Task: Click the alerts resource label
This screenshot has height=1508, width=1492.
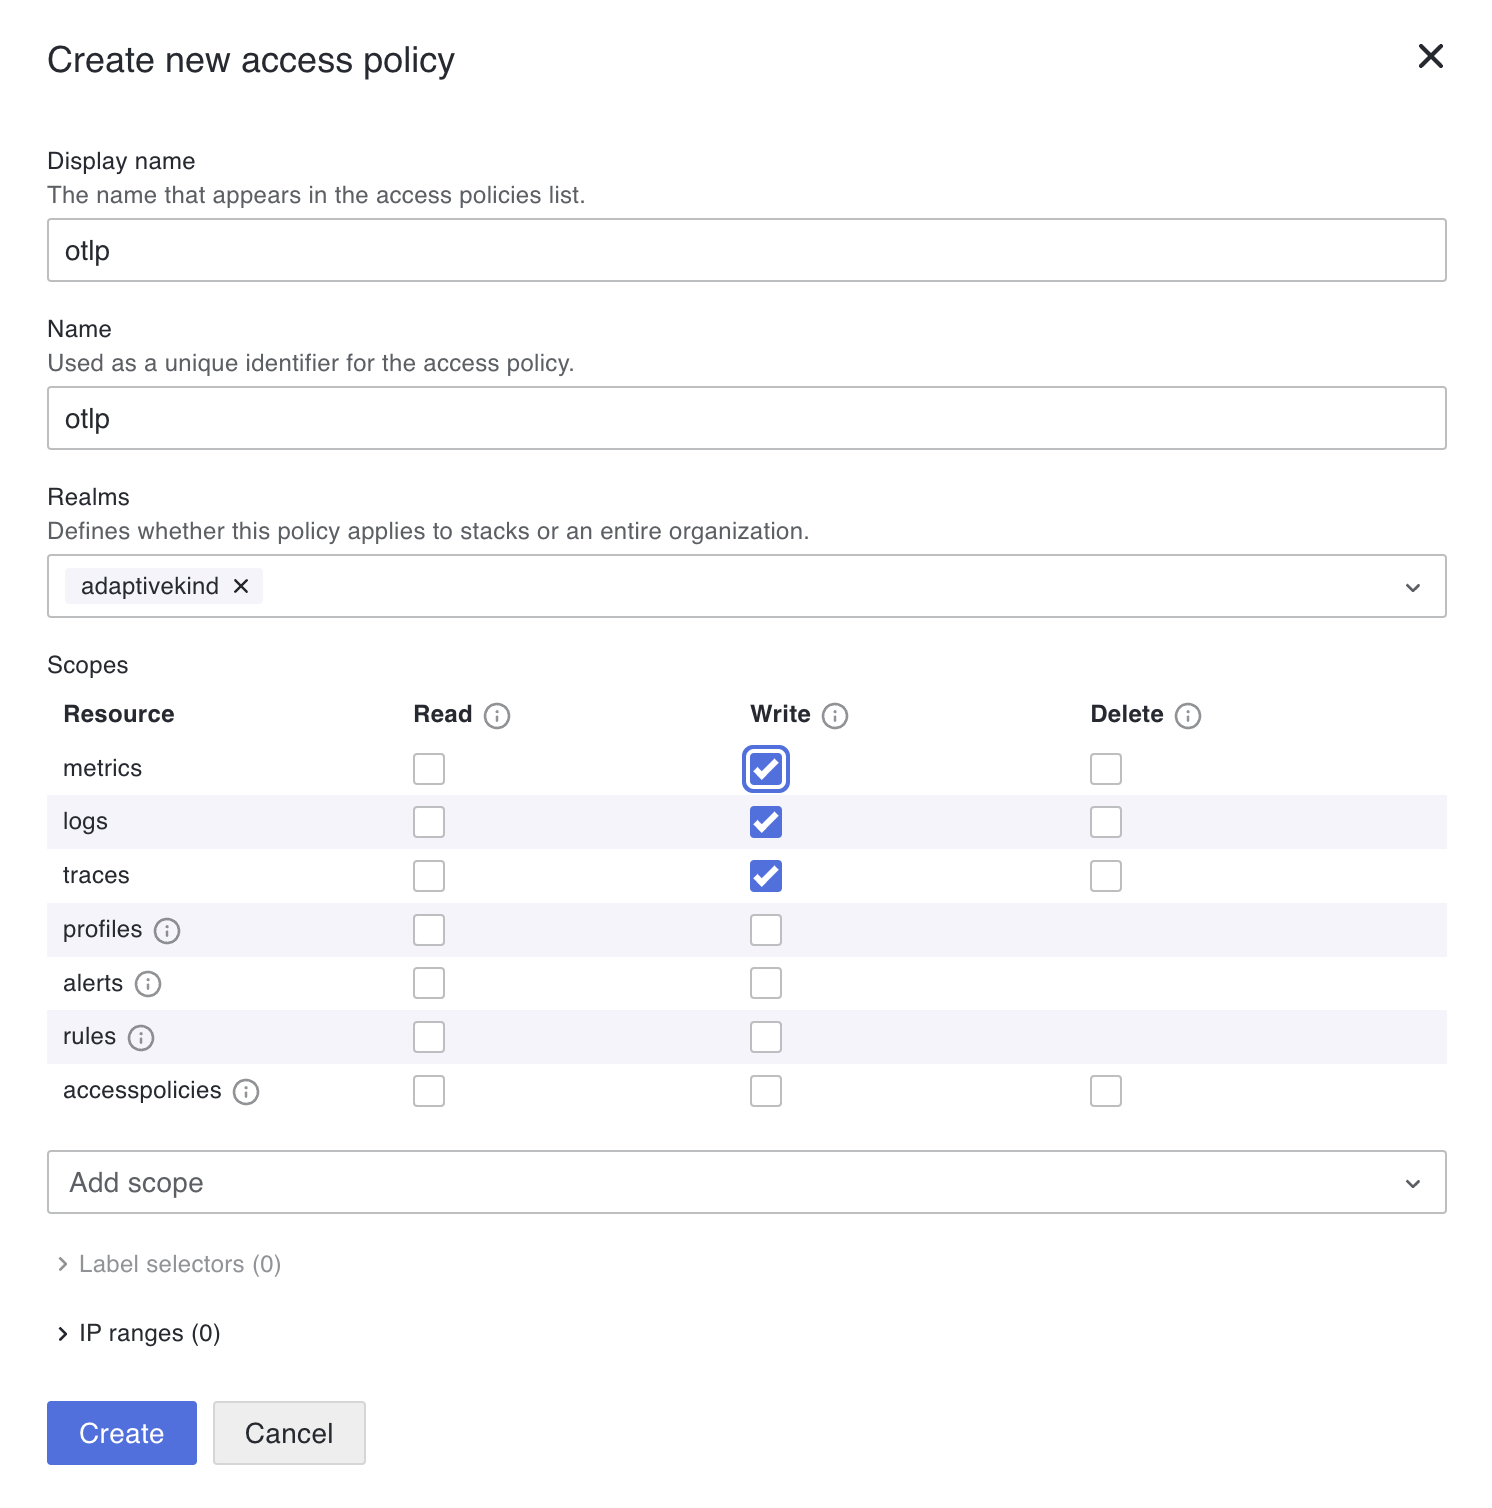Action: (93, 983)
